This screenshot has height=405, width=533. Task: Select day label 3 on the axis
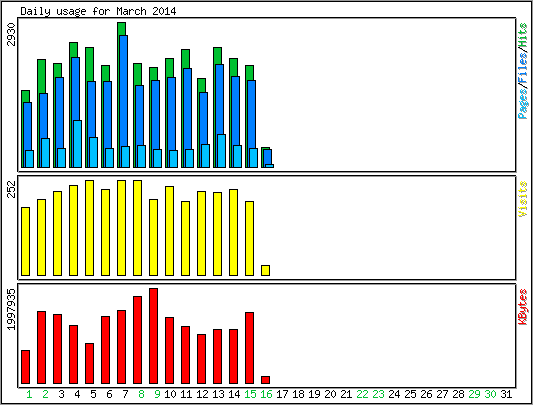pos(61,394)
